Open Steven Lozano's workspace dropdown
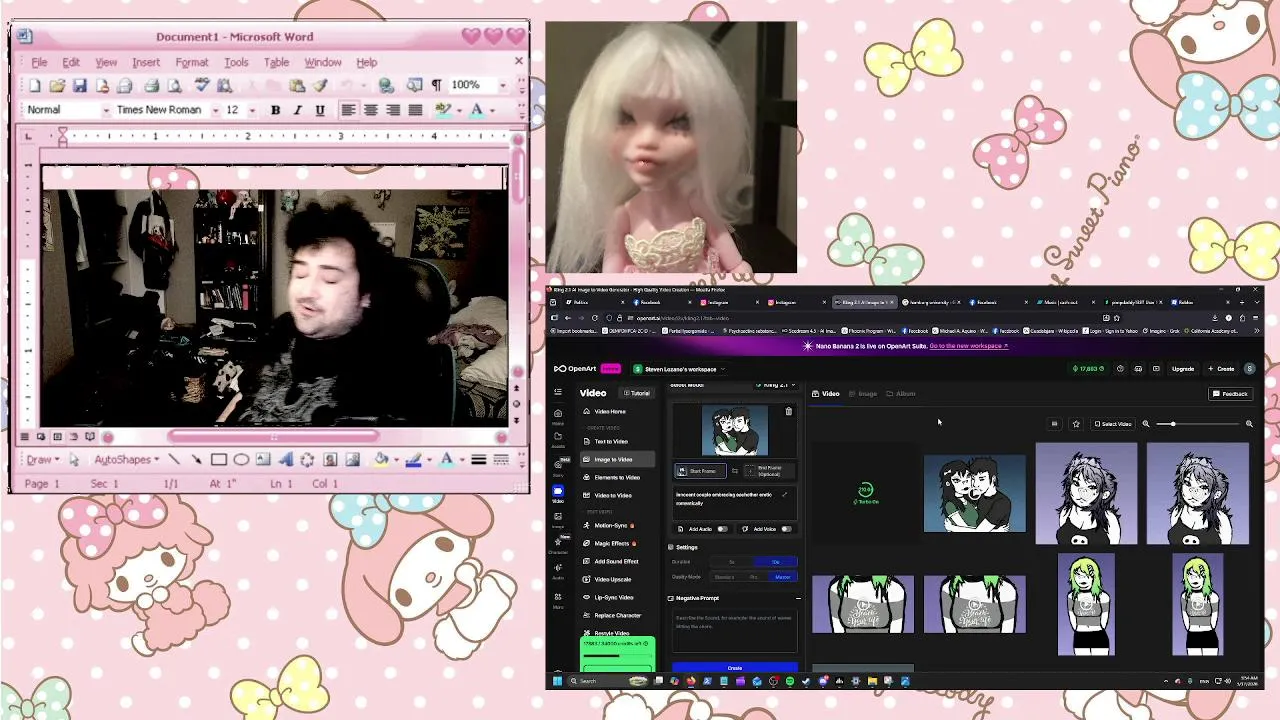 coord(678,369)
